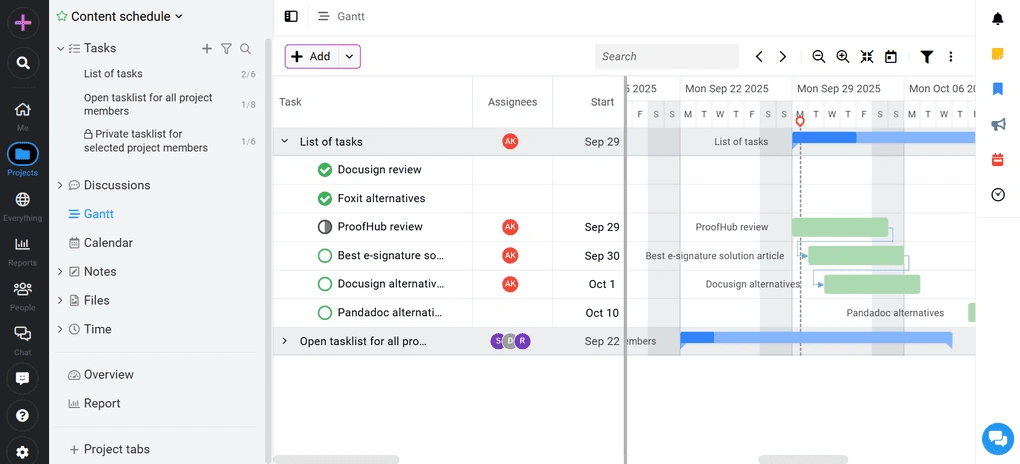The width and height of the screenshot is (1020, 464).
Task: Open the Gantt filter funnel
Action: 927,57
